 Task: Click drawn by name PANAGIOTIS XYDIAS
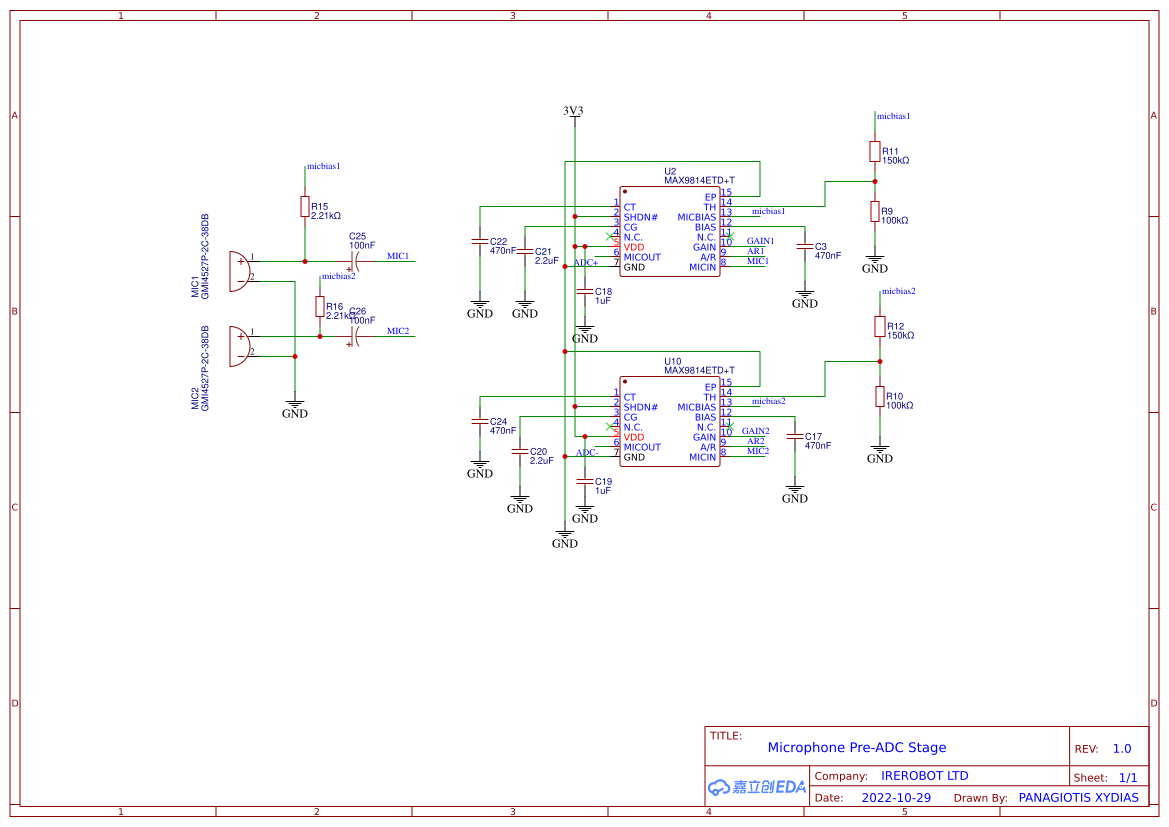(x=1078, y=797)
